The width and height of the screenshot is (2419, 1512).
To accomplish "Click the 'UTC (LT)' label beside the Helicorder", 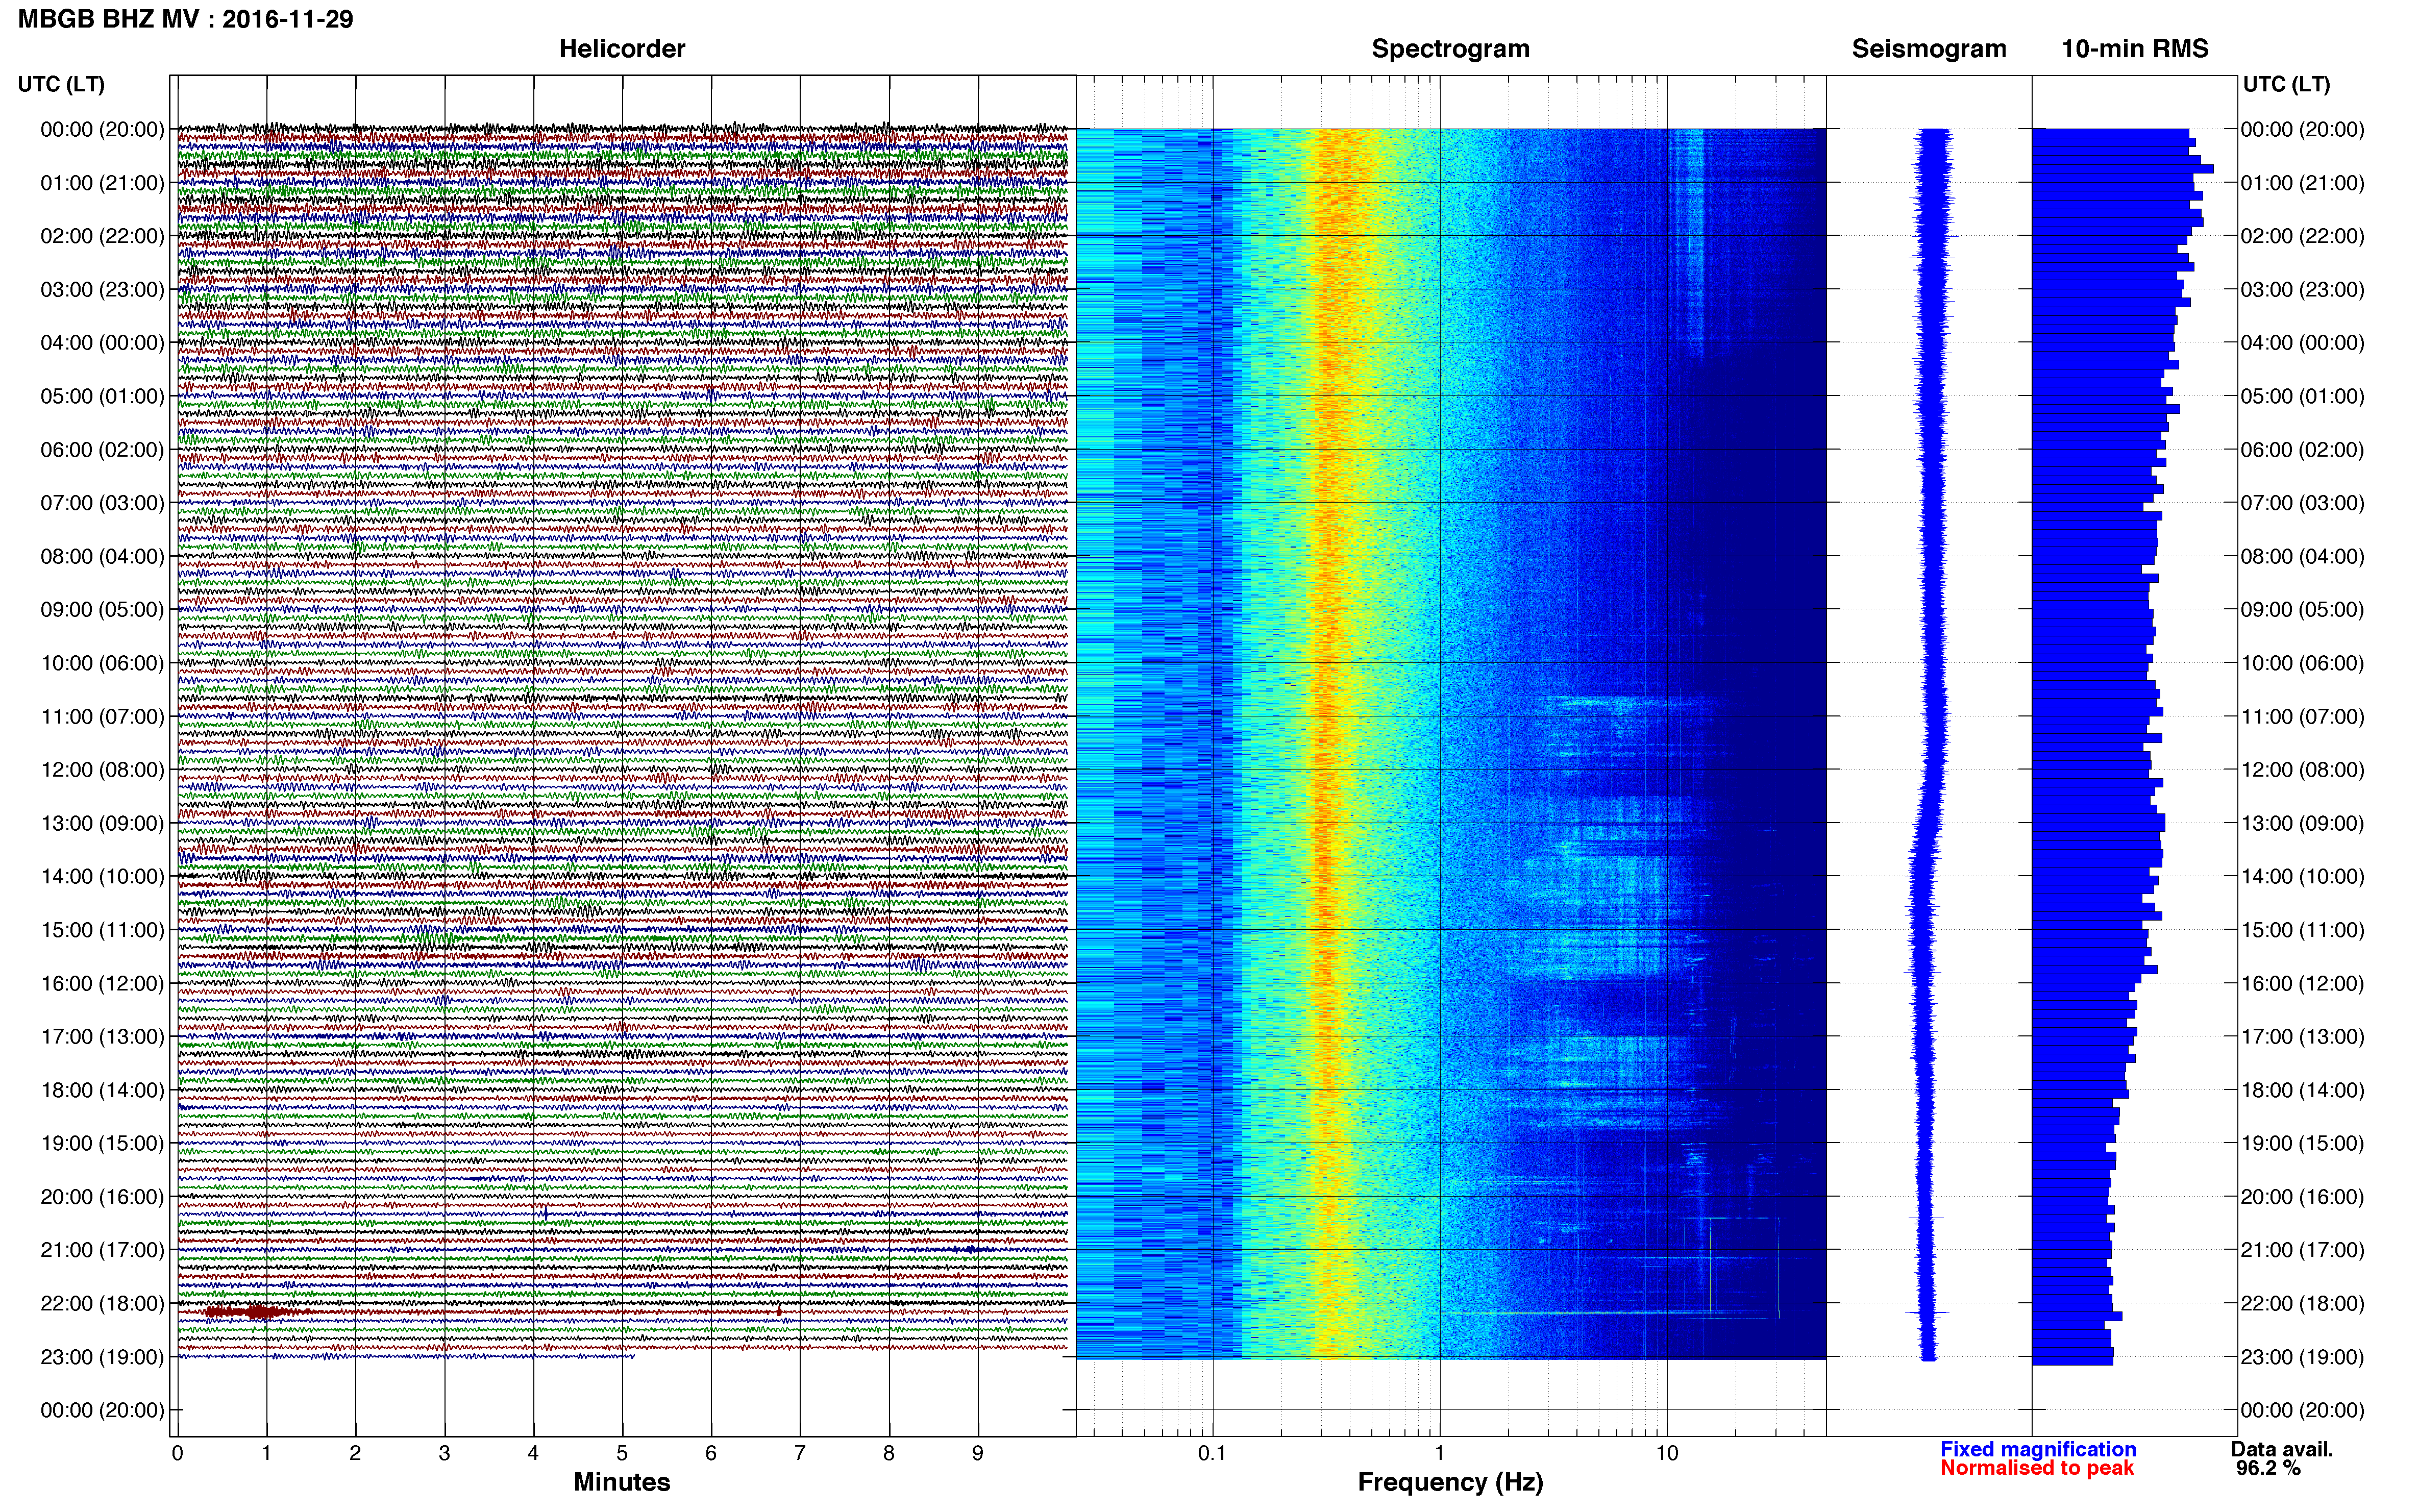I will pos(61,84).
